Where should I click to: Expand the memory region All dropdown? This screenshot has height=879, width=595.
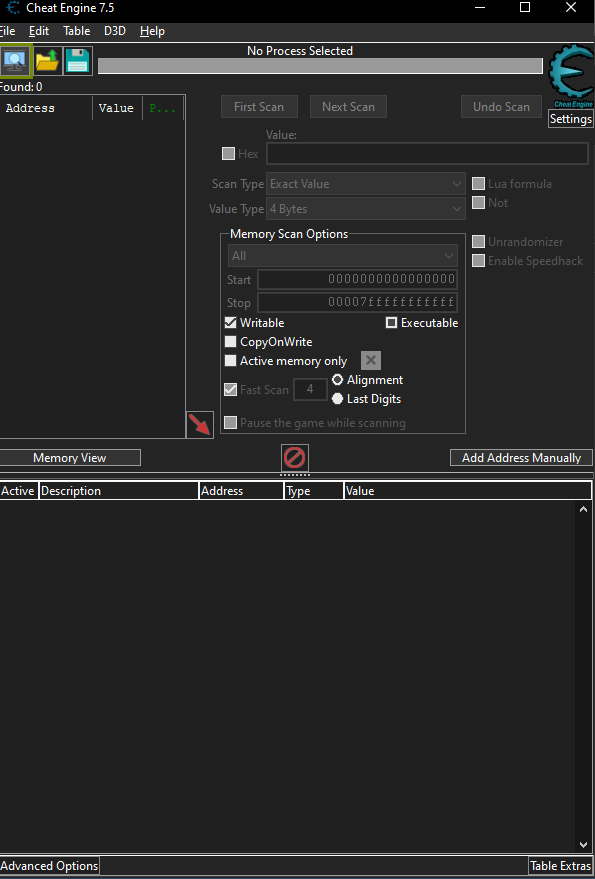pos(343,256)
